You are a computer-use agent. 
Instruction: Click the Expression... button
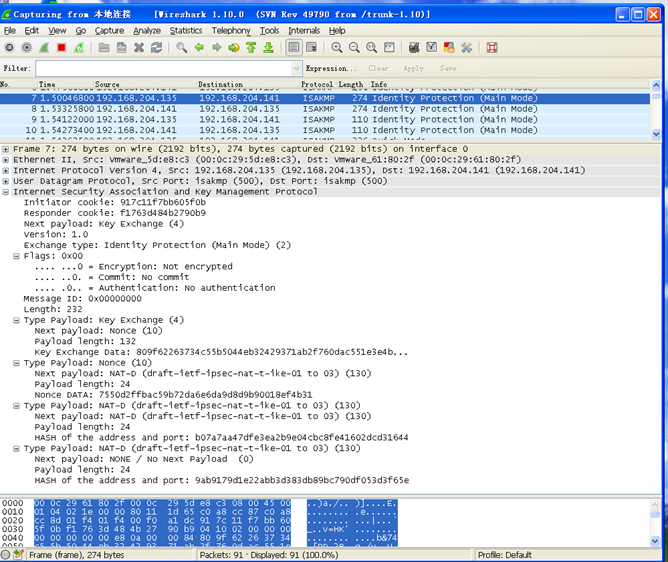click(332, 69)
